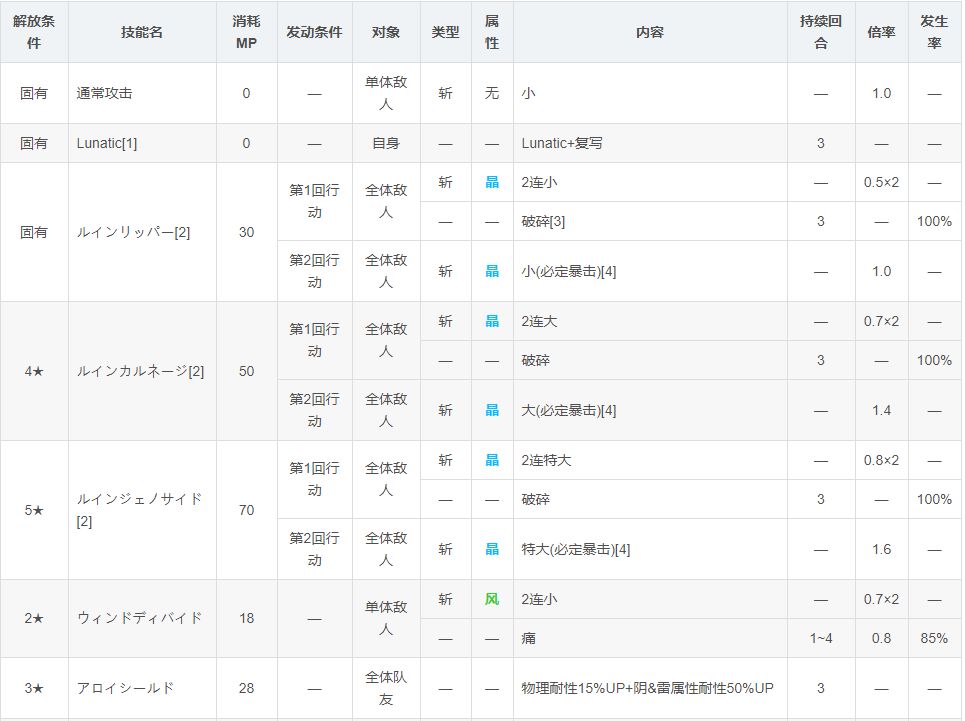Click the 晶 attribute beside 特大(必定暴击)
965x721 pixels.
[492, 549]
